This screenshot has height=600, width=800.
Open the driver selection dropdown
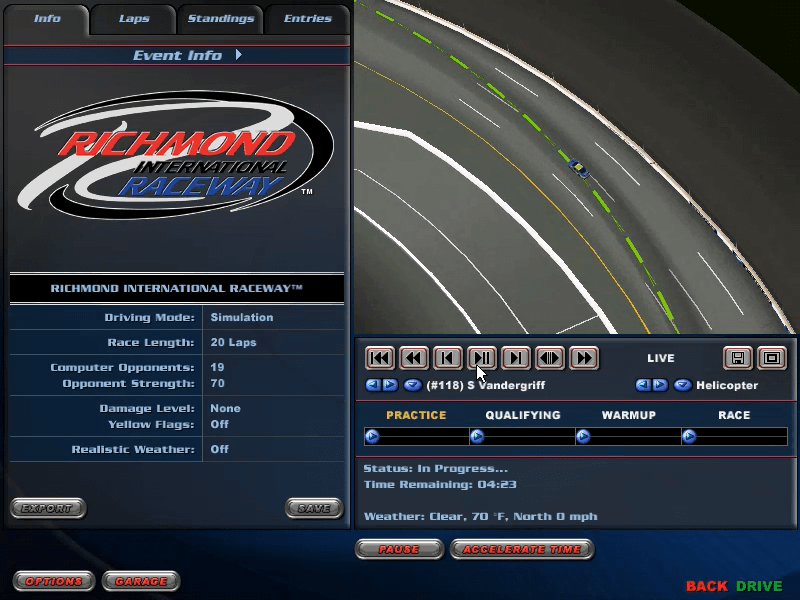point(412,385)
